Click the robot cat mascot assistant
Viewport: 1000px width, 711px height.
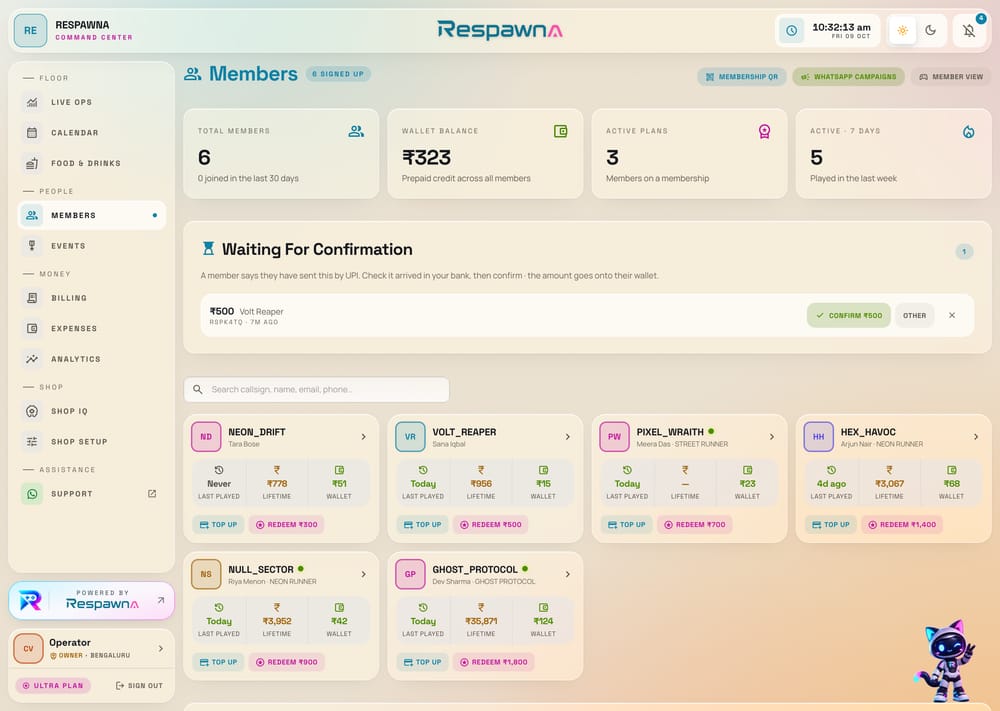coord(946,661)
